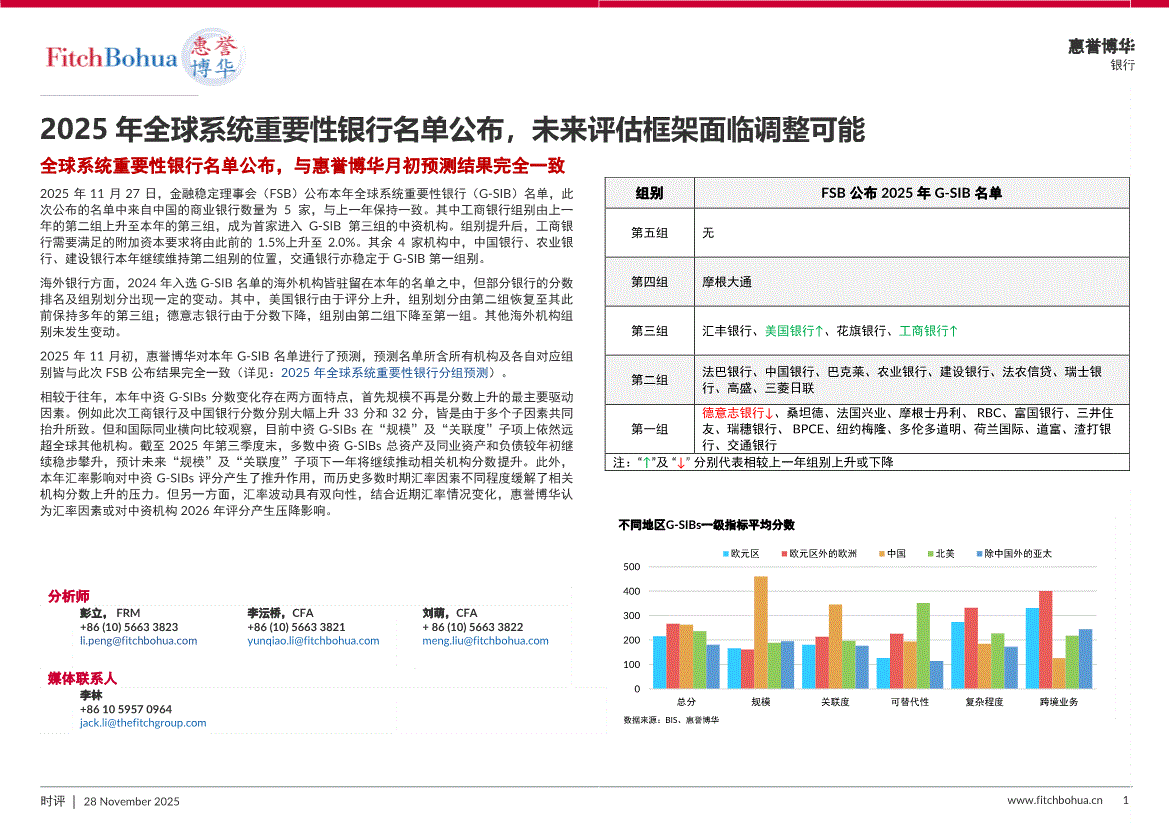Click the 第五组 row label
This screenshot has height=826, width=1169.
[649, 232]
